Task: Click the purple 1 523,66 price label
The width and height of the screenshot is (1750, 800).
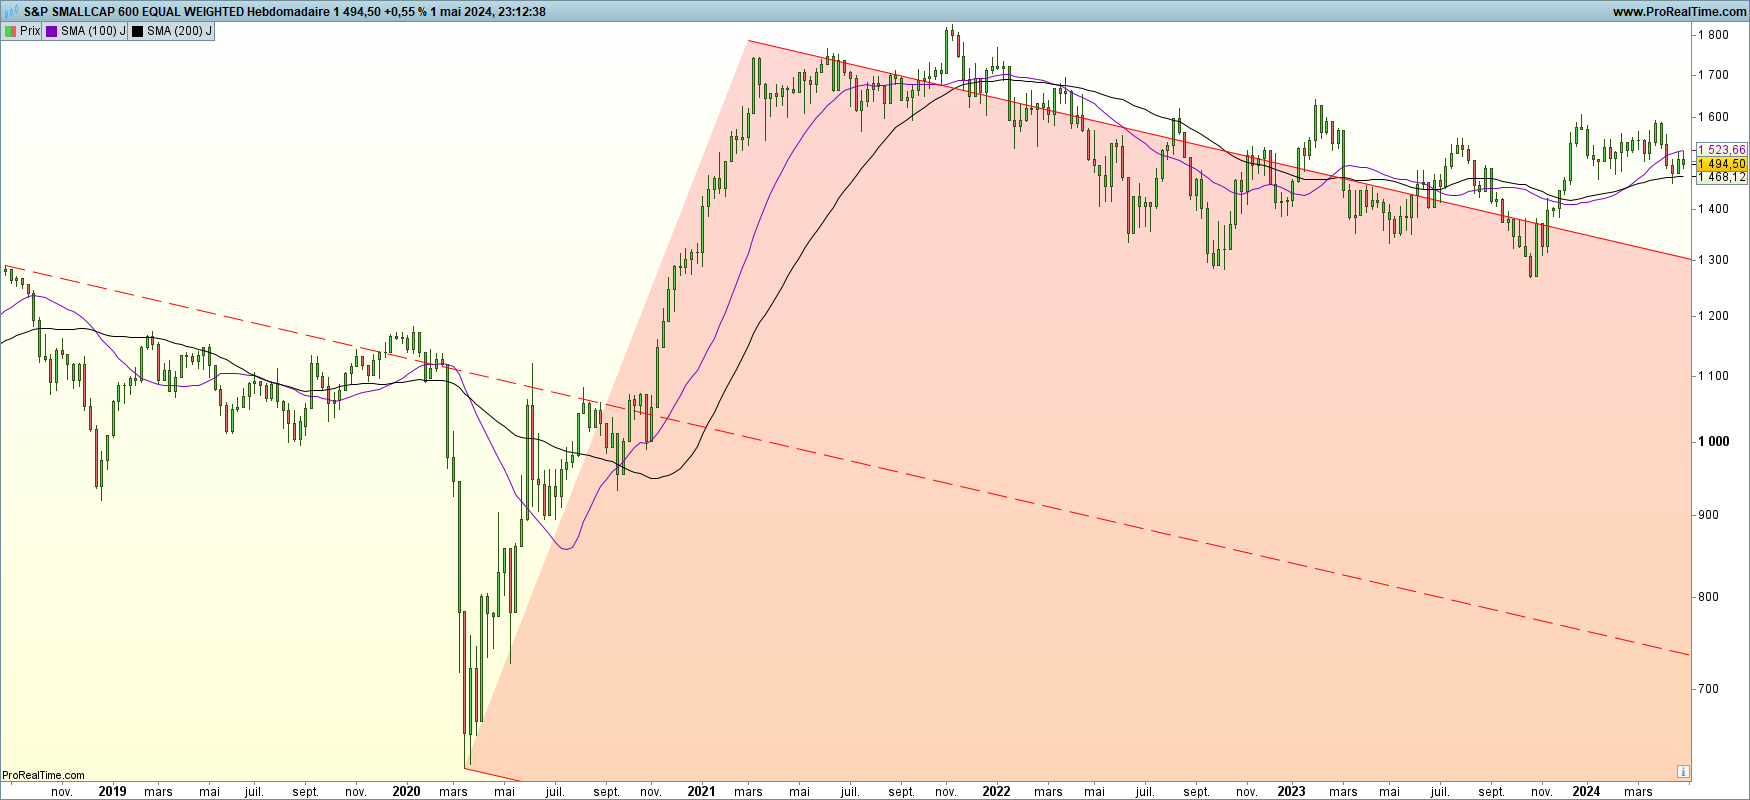Action: click(1722, 150)
